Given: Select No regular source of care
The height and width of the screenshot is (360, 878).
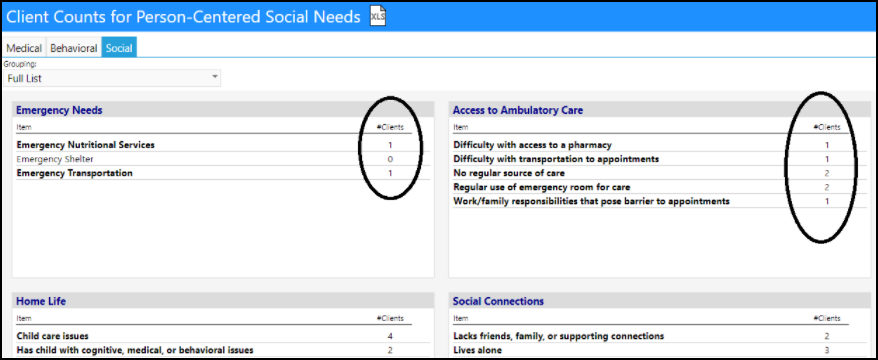Looking at the screenshot, I should pos(660,173).
